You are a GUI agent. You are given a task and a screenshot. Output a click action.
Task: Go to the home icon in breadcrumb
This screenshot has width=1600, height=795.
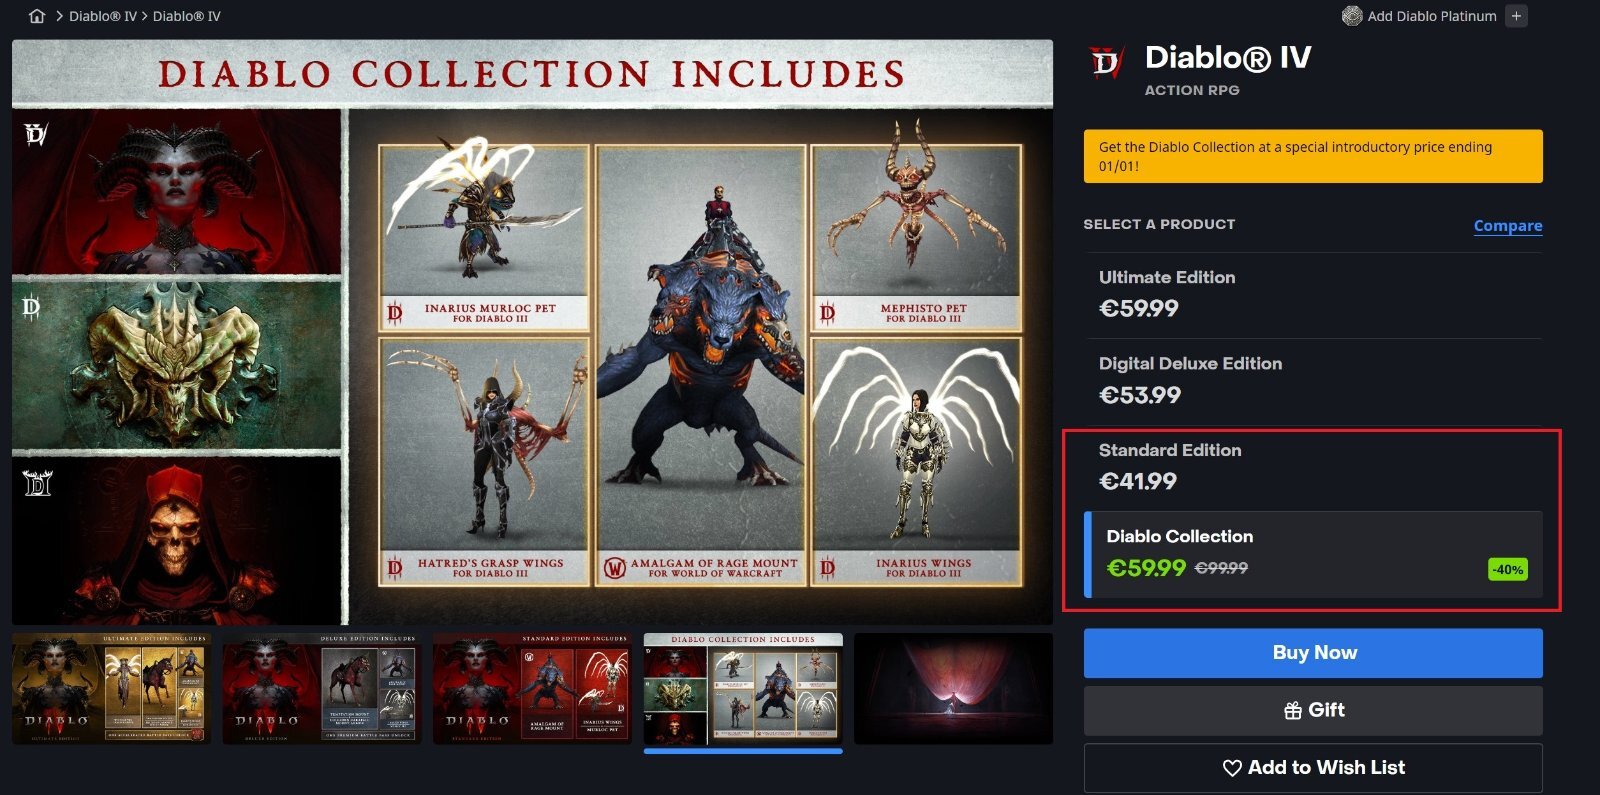37,16
